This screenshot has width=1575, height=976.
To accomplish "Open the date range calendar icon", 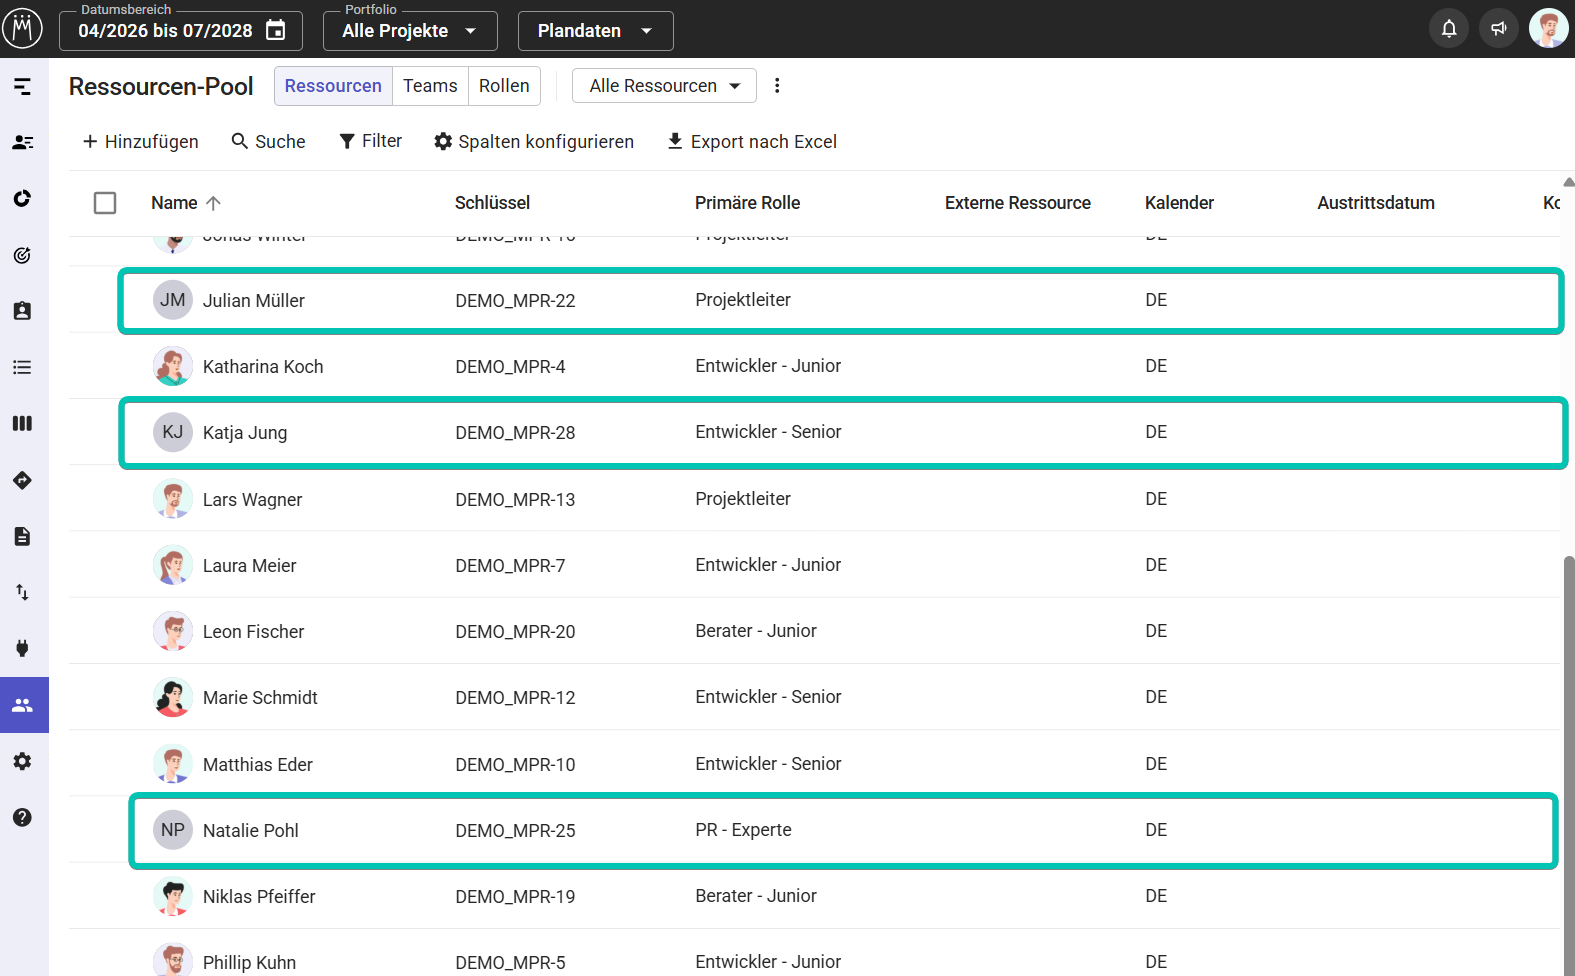I will [x=276, y=30].
